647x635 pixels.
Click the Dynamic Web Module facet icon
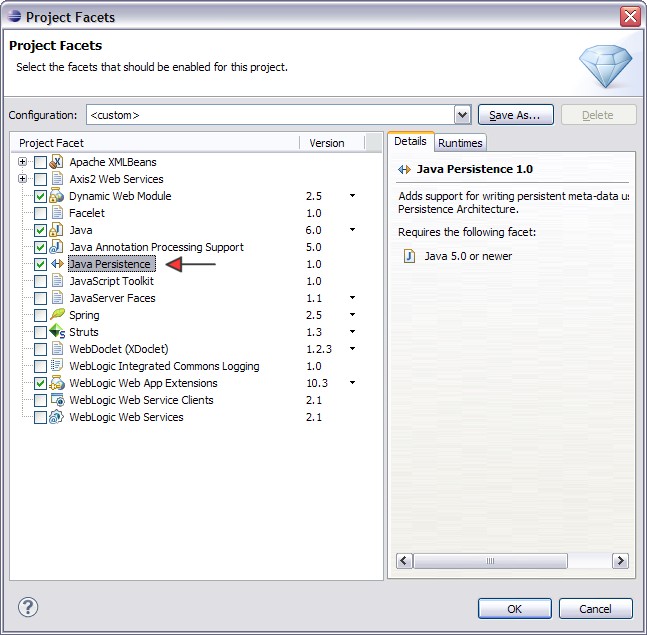coord(57,196)
